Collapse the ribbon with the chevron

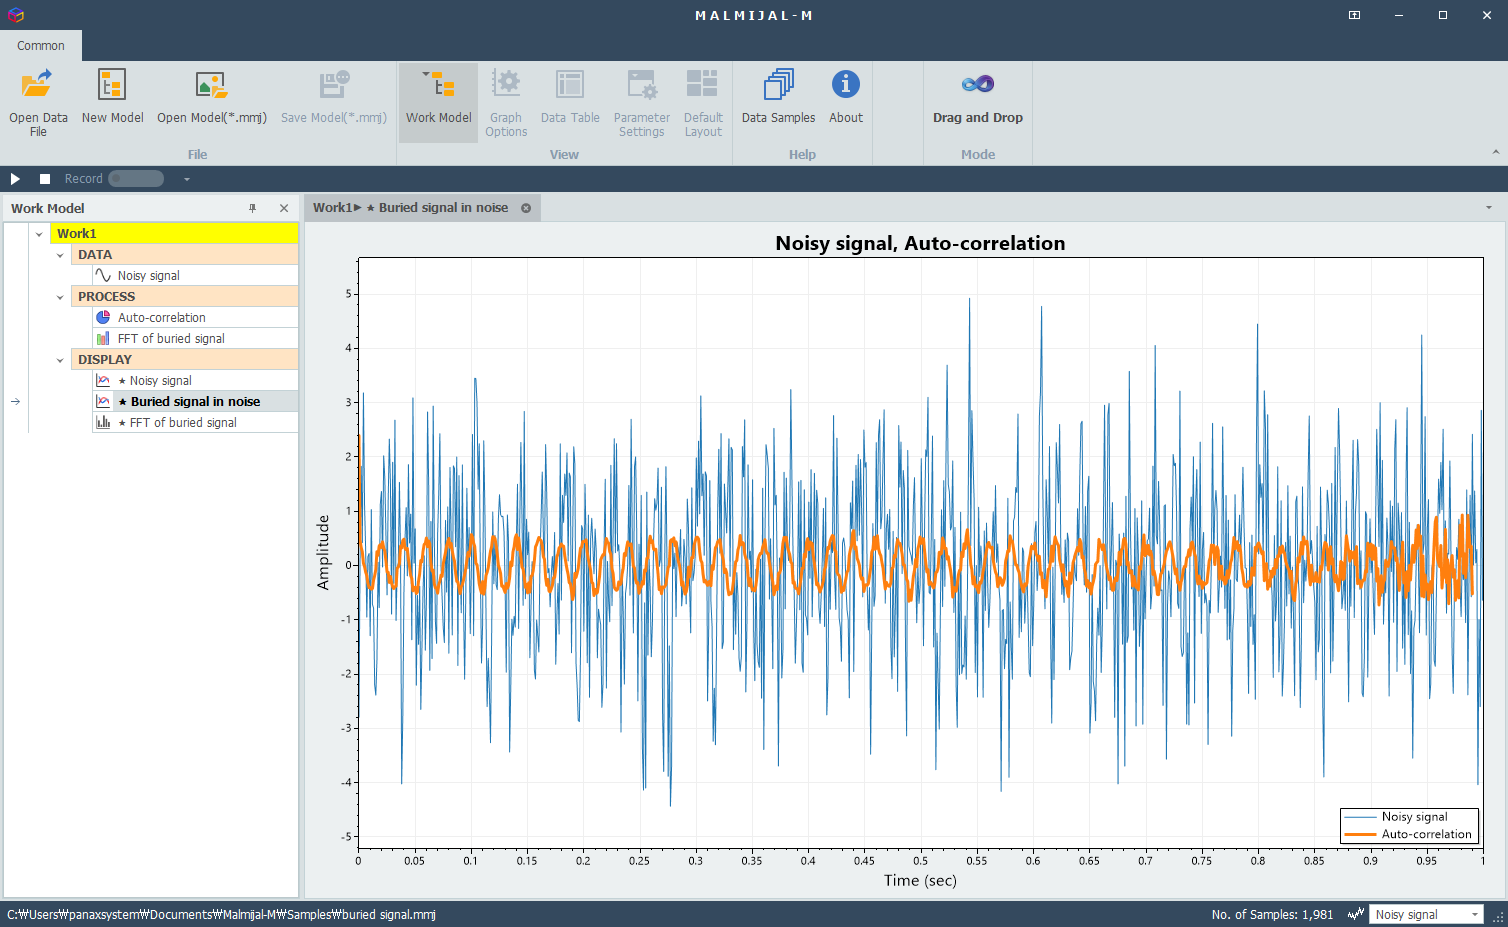tap(1495, 152)
